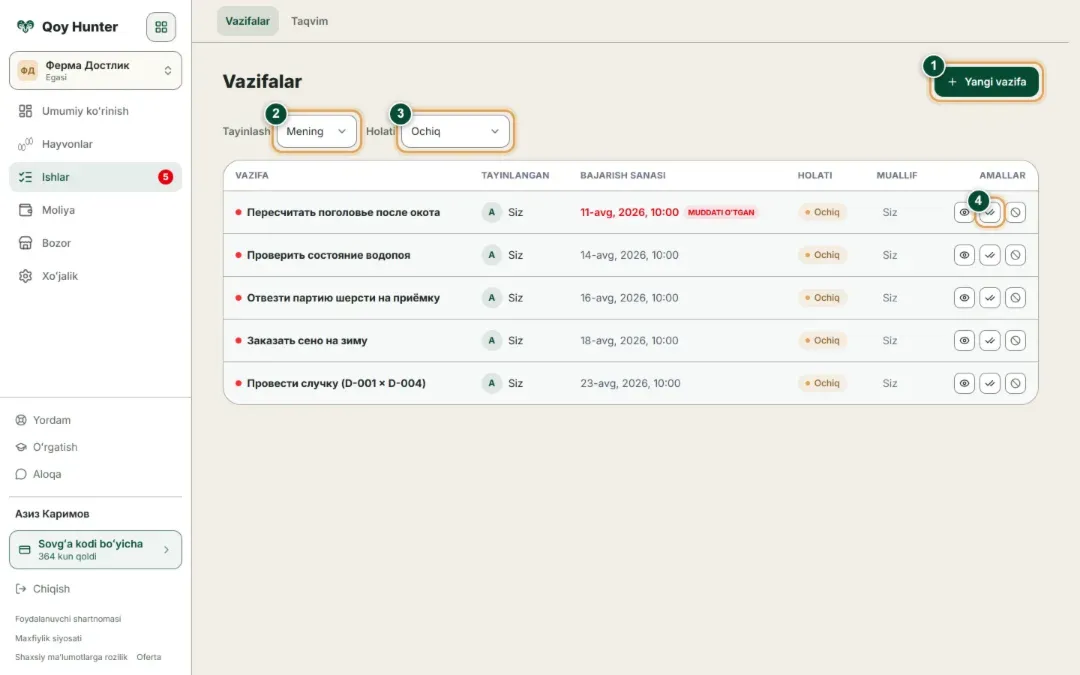Show details for Пересчитать поголовье task
1080x675 pixels.
[x=964, y=212]
